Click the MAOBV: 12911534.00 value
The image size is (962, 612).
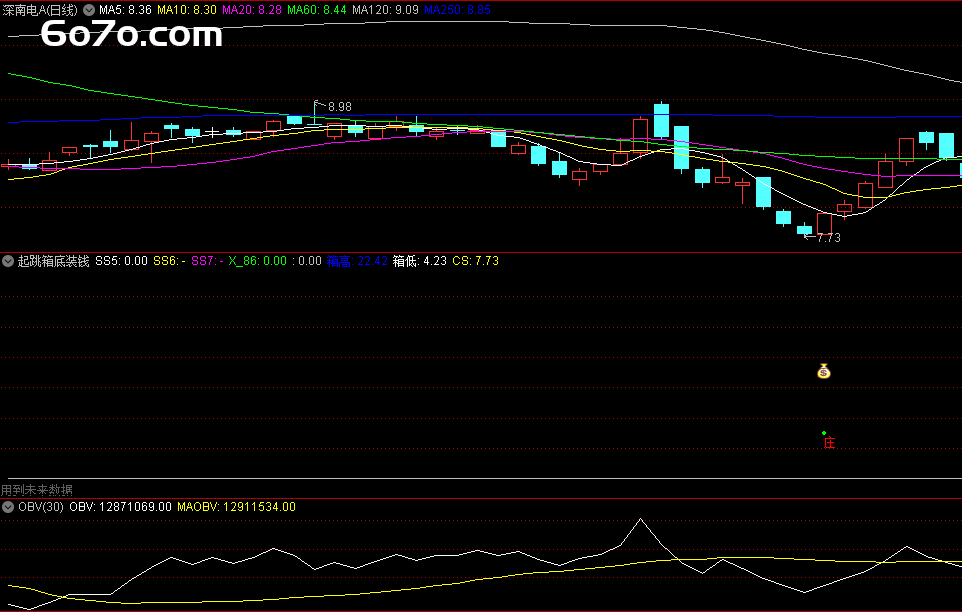click(x=236, y=507)
